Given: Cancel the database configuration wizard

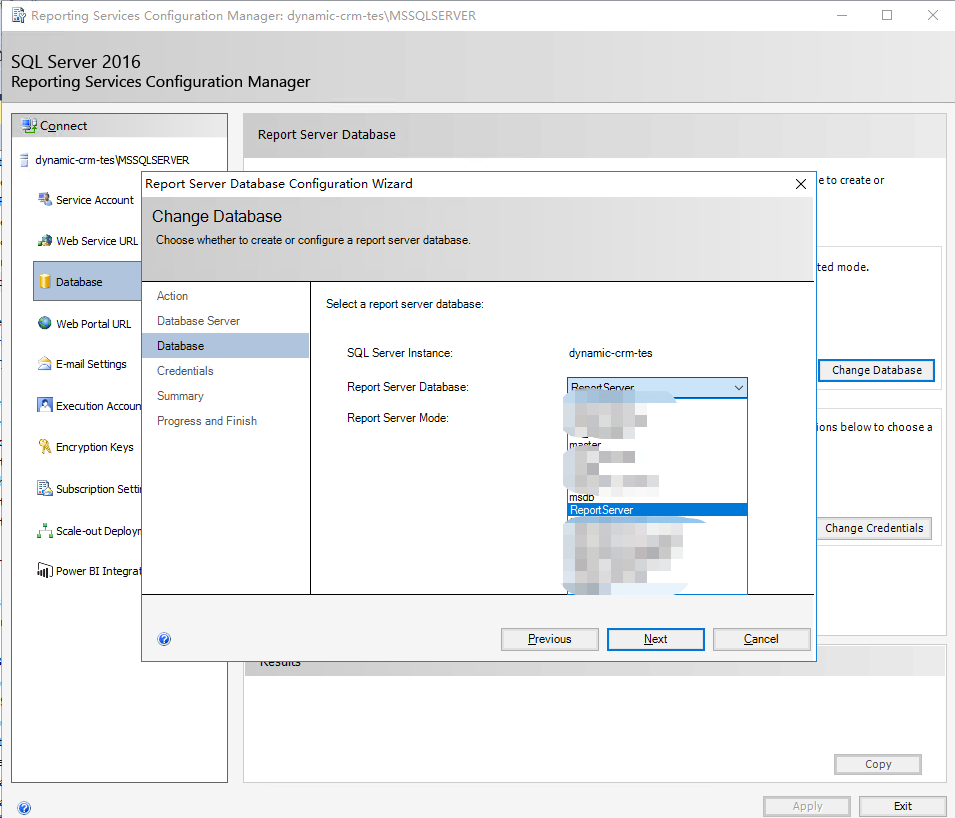Looking at the screenshot, I should [x=761, y=639].
